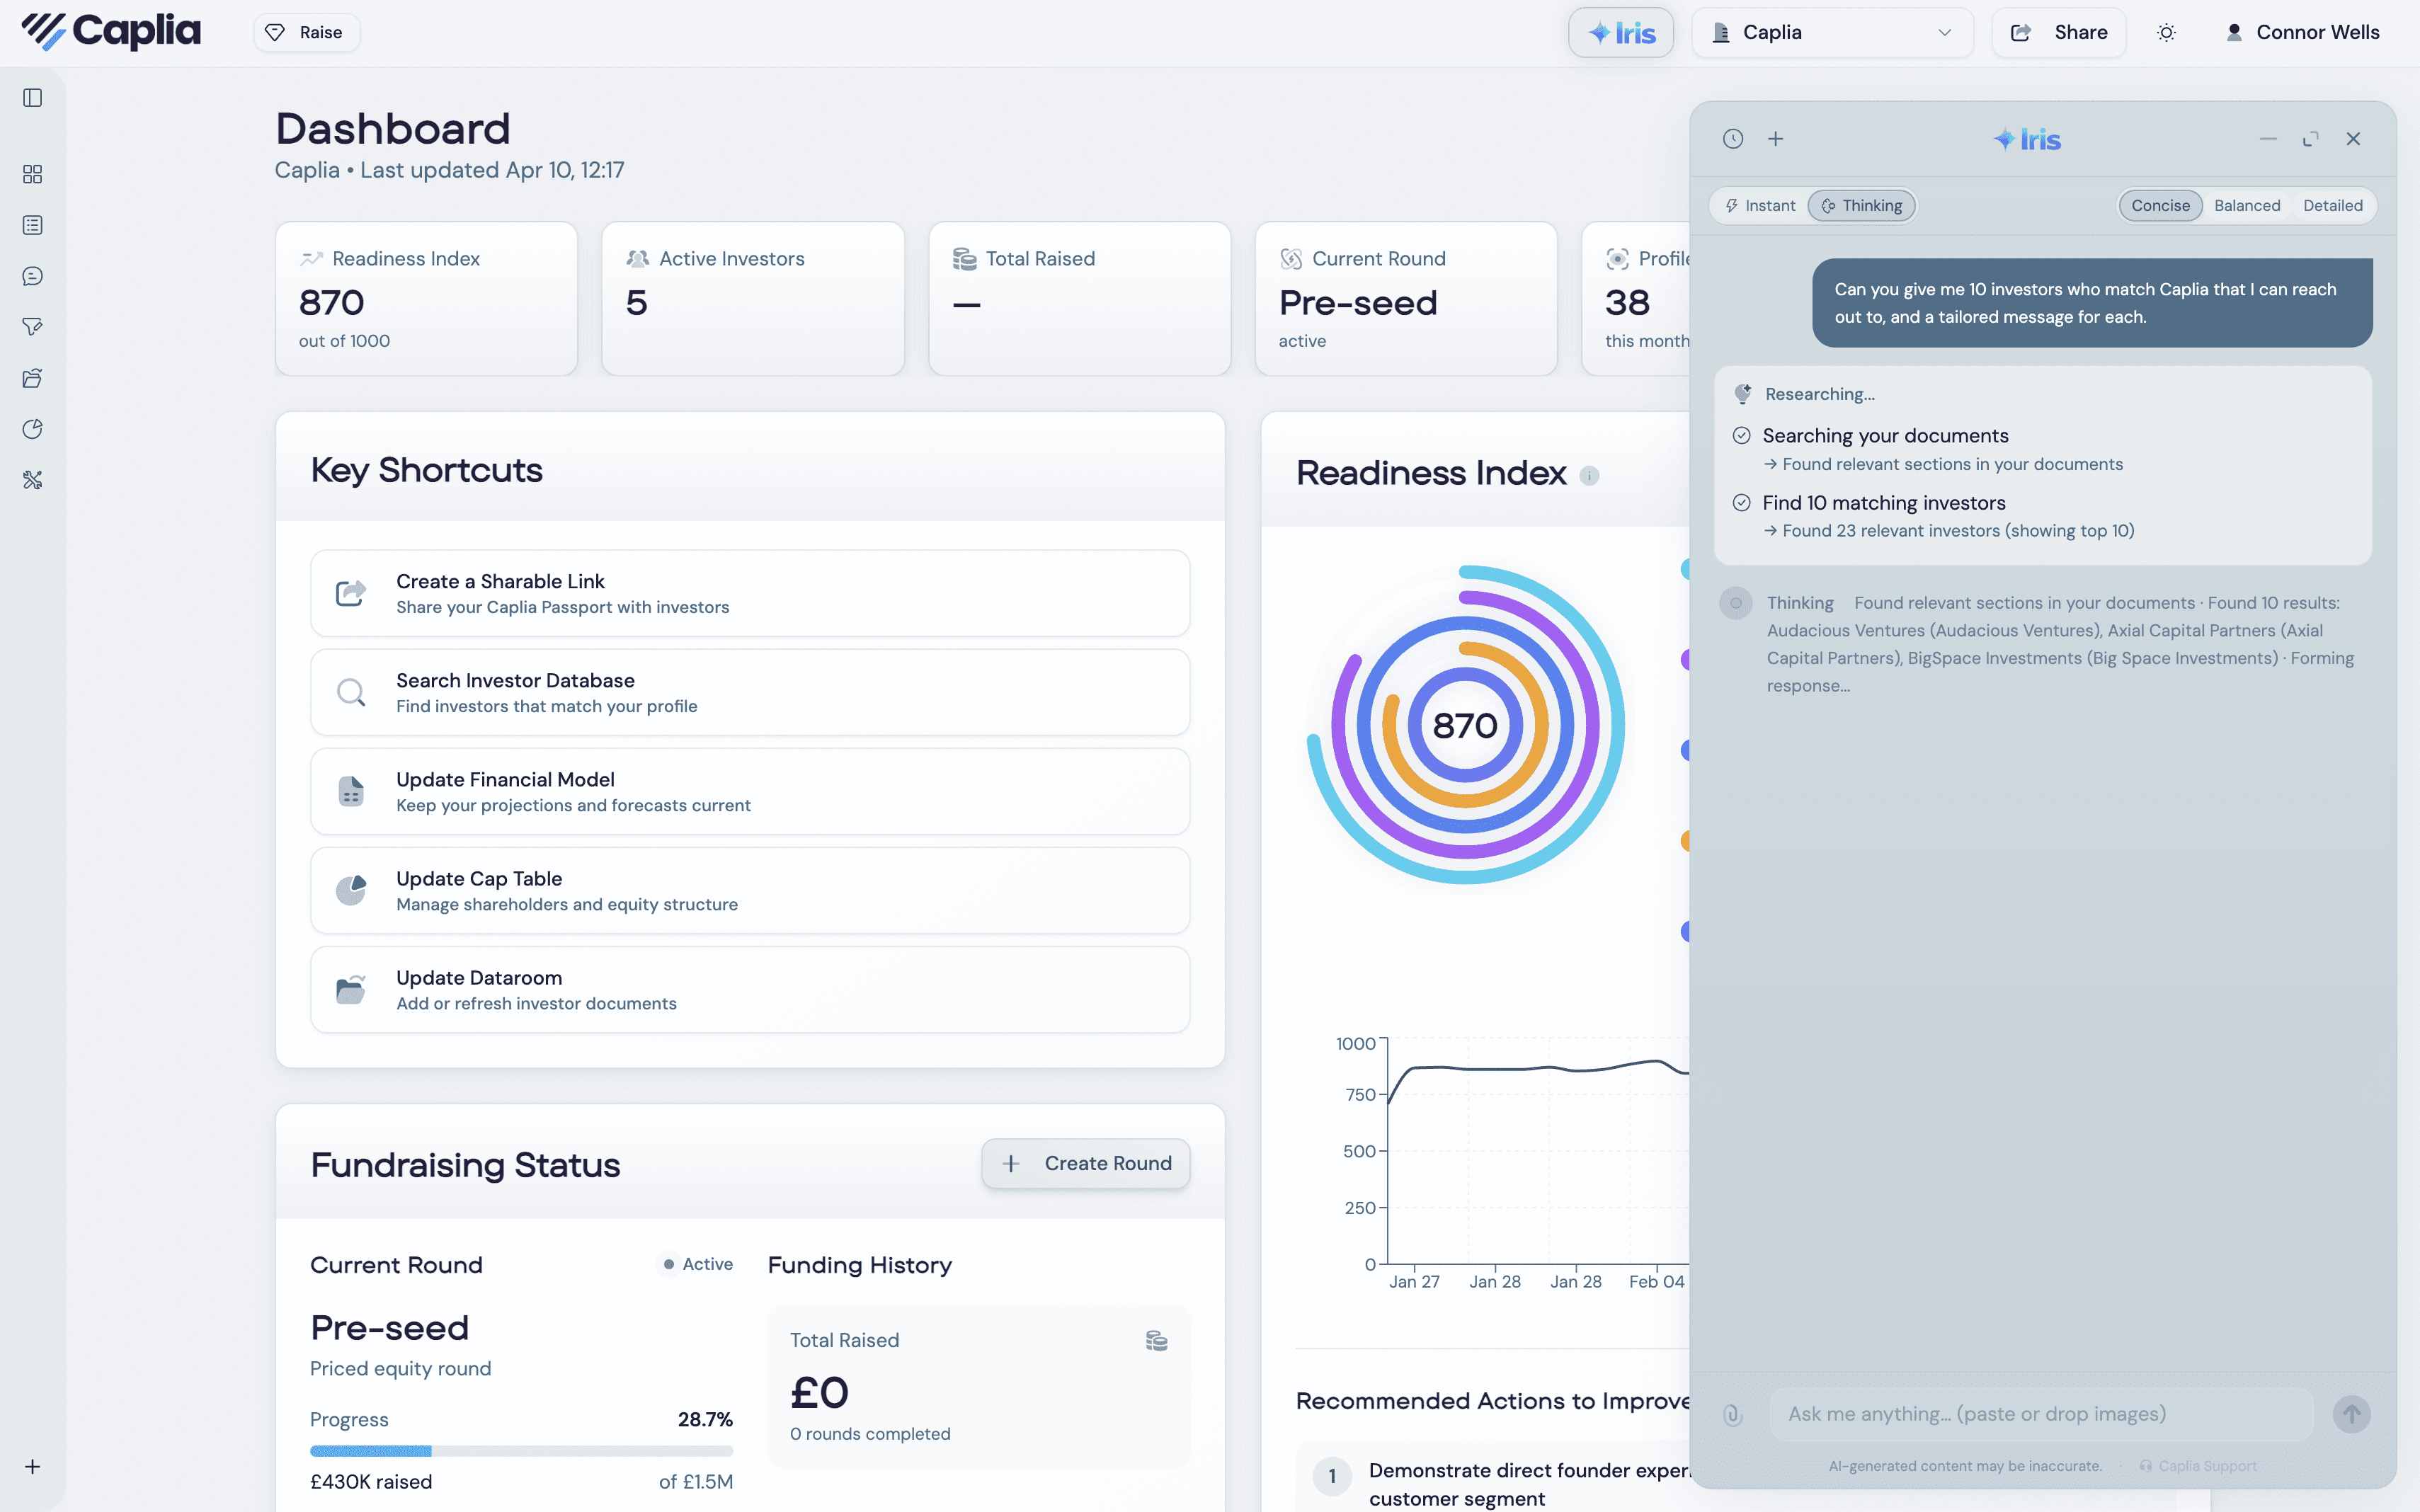Viewport: 2420px width, 1512px height.
Task: Click the Create Round button
Action: point(1086,1164)
